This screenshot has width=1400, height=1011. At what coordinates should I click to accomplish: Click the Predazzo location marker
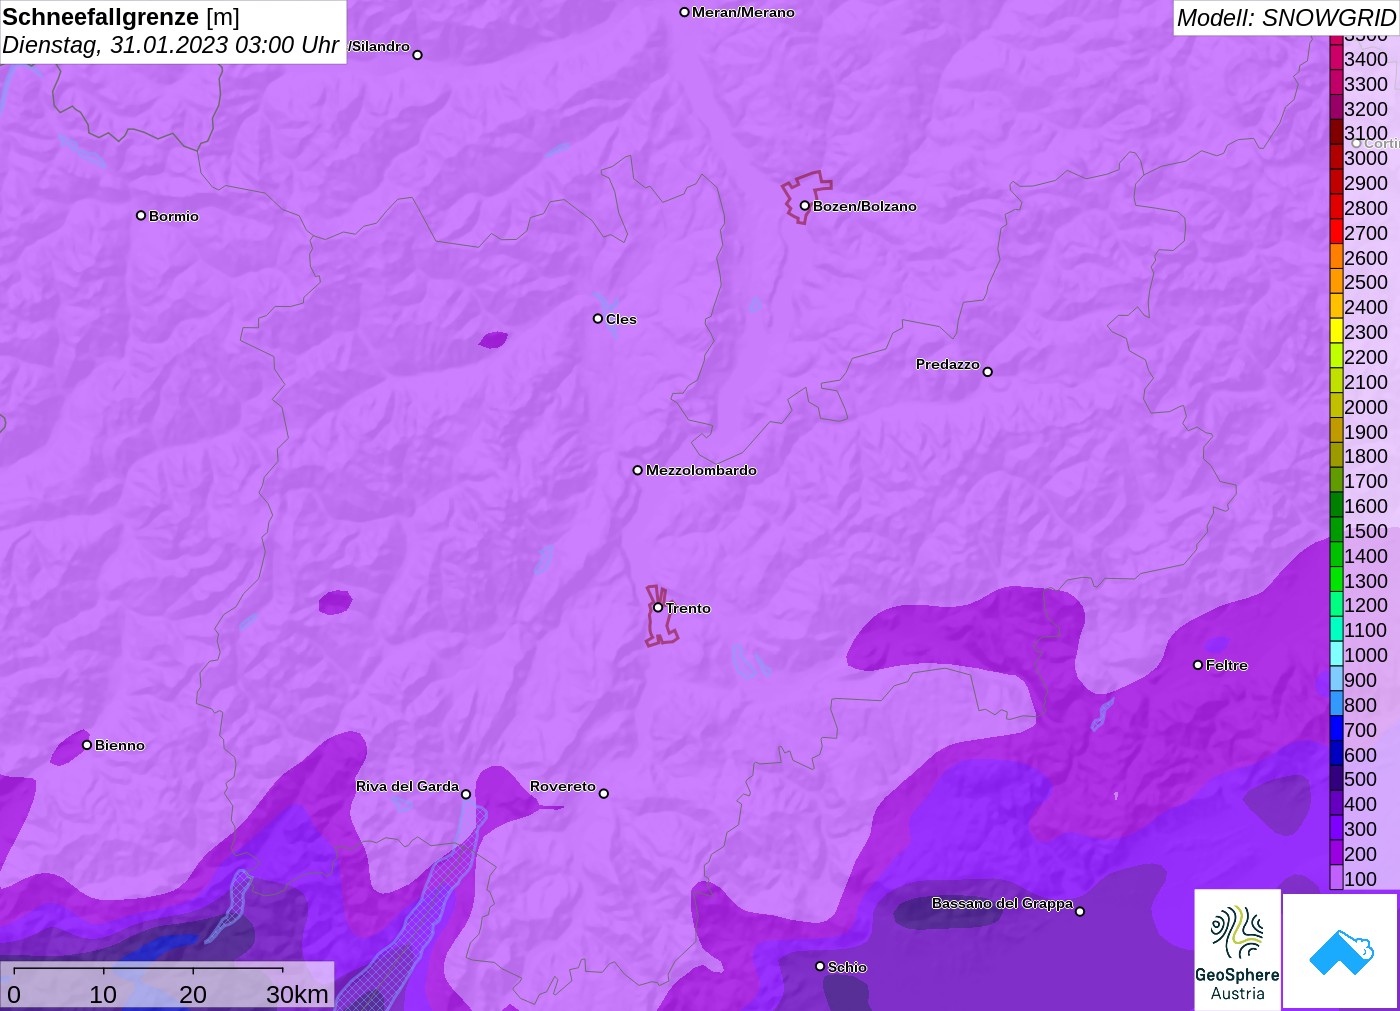987,372
